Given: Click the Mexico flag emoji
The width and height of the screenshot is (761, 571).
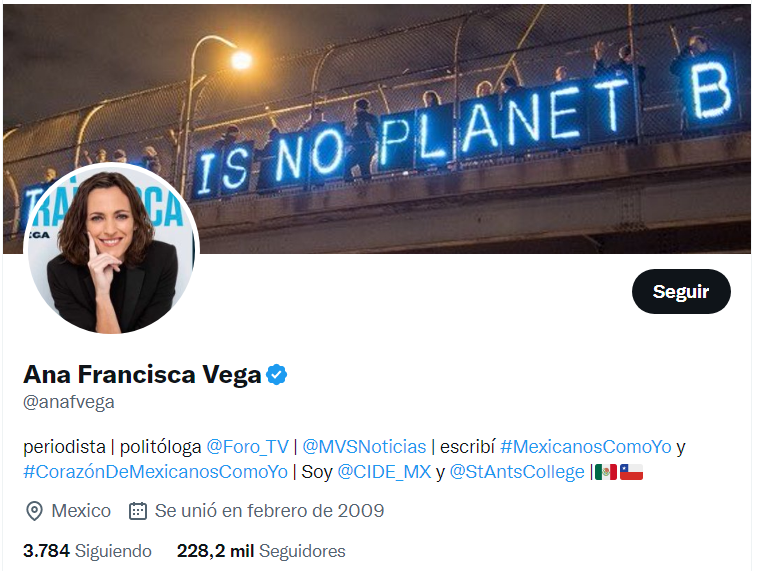Looking at the screenshot, I should pyautogui.click(x=605, y=471).
